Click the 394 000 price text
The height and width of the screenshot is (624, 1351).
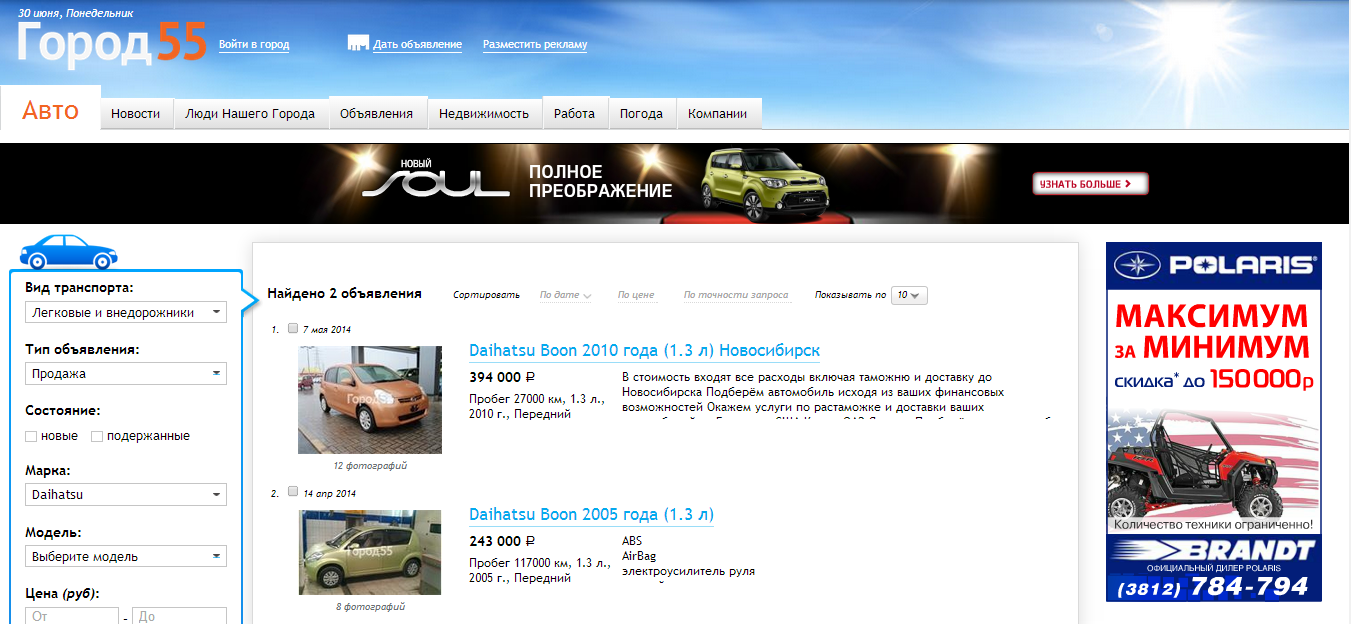click(502, 378)
